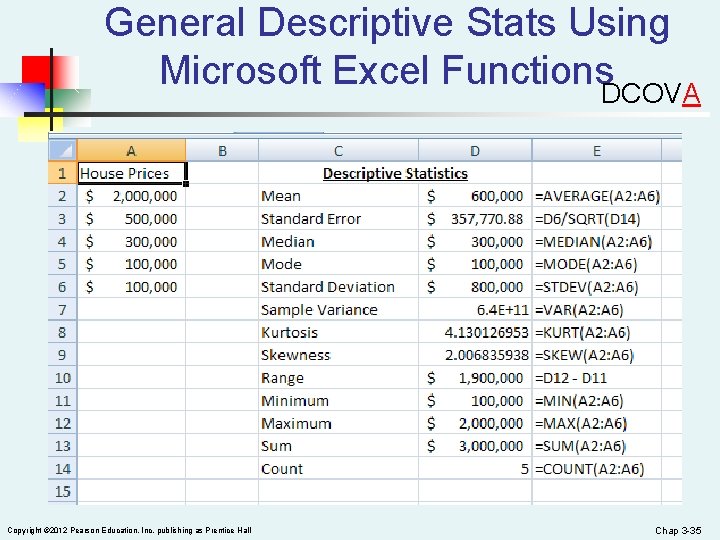Image resolution: width=720 pixels, height=540 pixels.
Task: Select column C header
Action: pos(338,151)
